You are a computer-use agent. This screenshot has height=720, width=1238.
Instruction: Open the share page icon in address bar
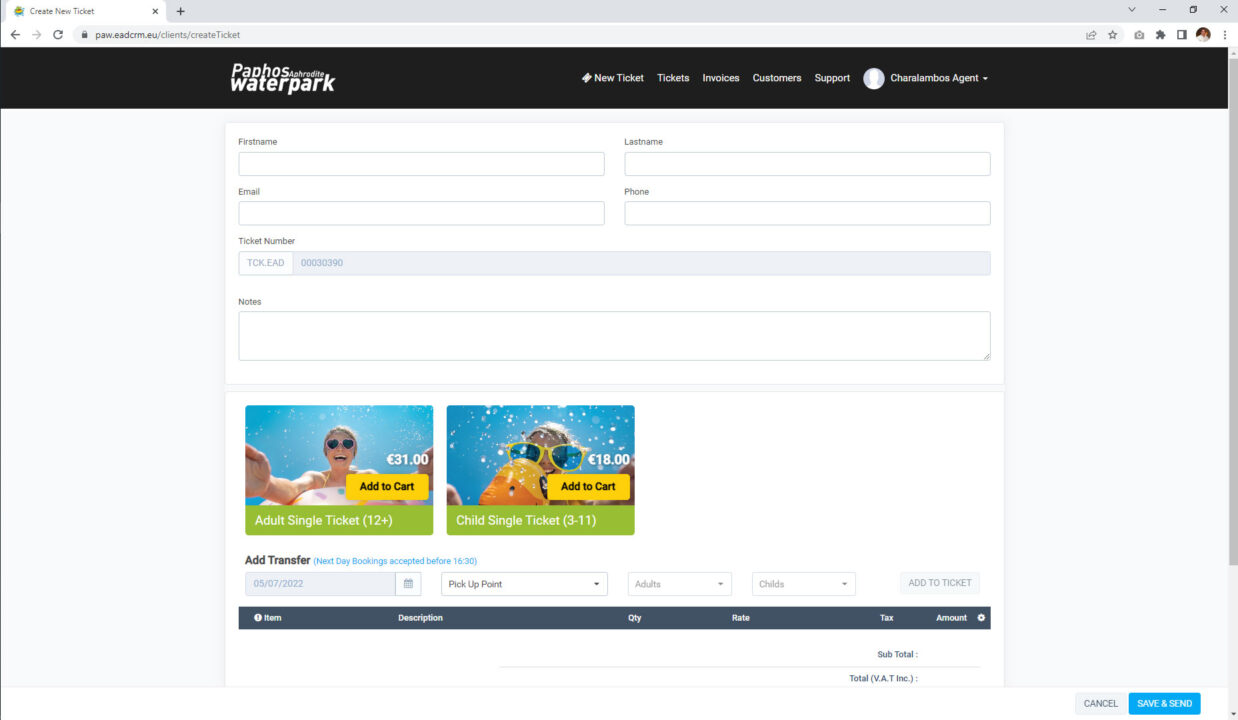[1091, 34]
